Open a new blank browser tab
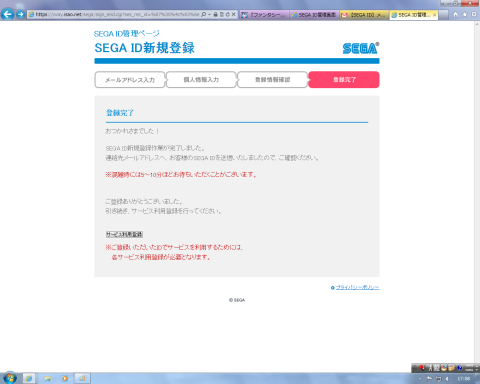 pos(443,15)
